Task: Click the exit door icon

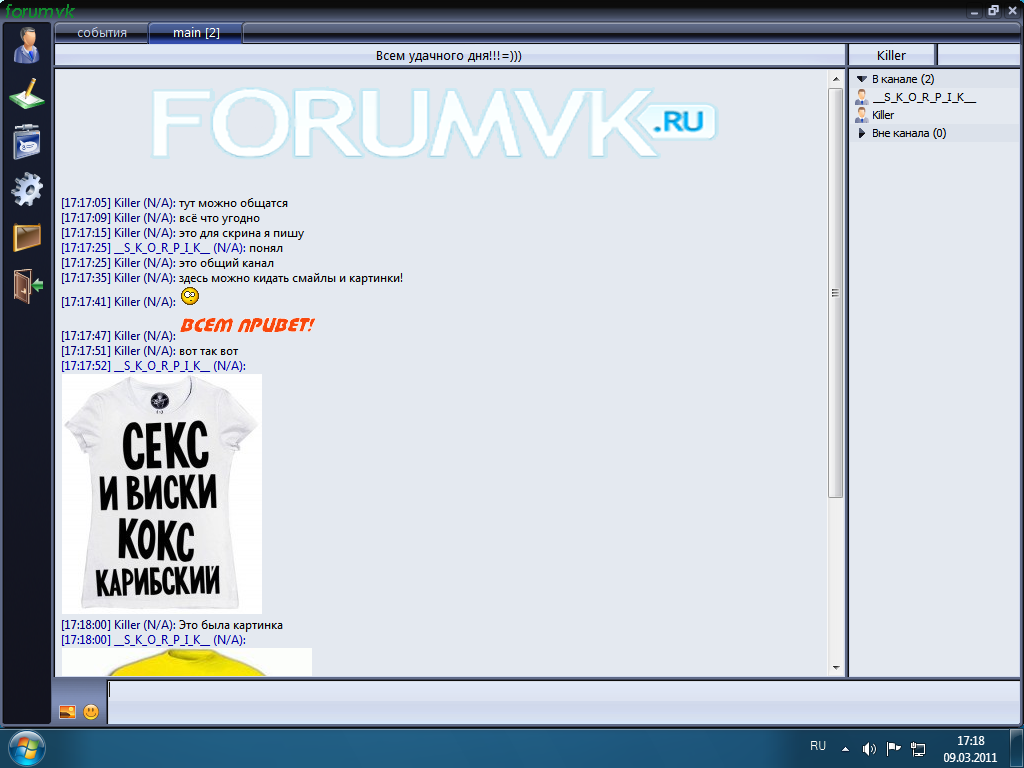Action: point(28,285)
